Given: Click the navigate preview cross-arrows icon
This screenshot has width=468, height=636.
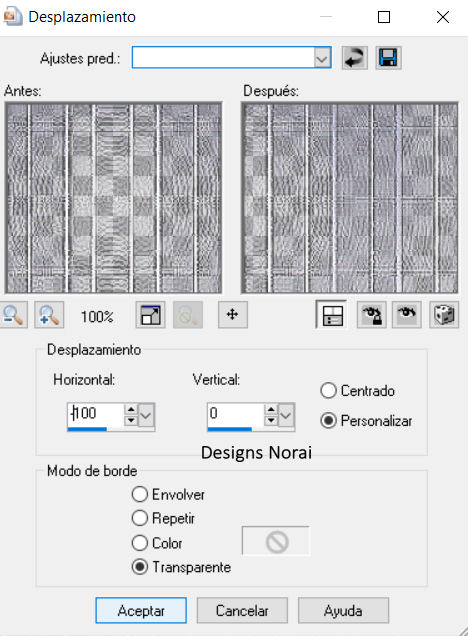Looking at the screenshot, I should 233,315.
